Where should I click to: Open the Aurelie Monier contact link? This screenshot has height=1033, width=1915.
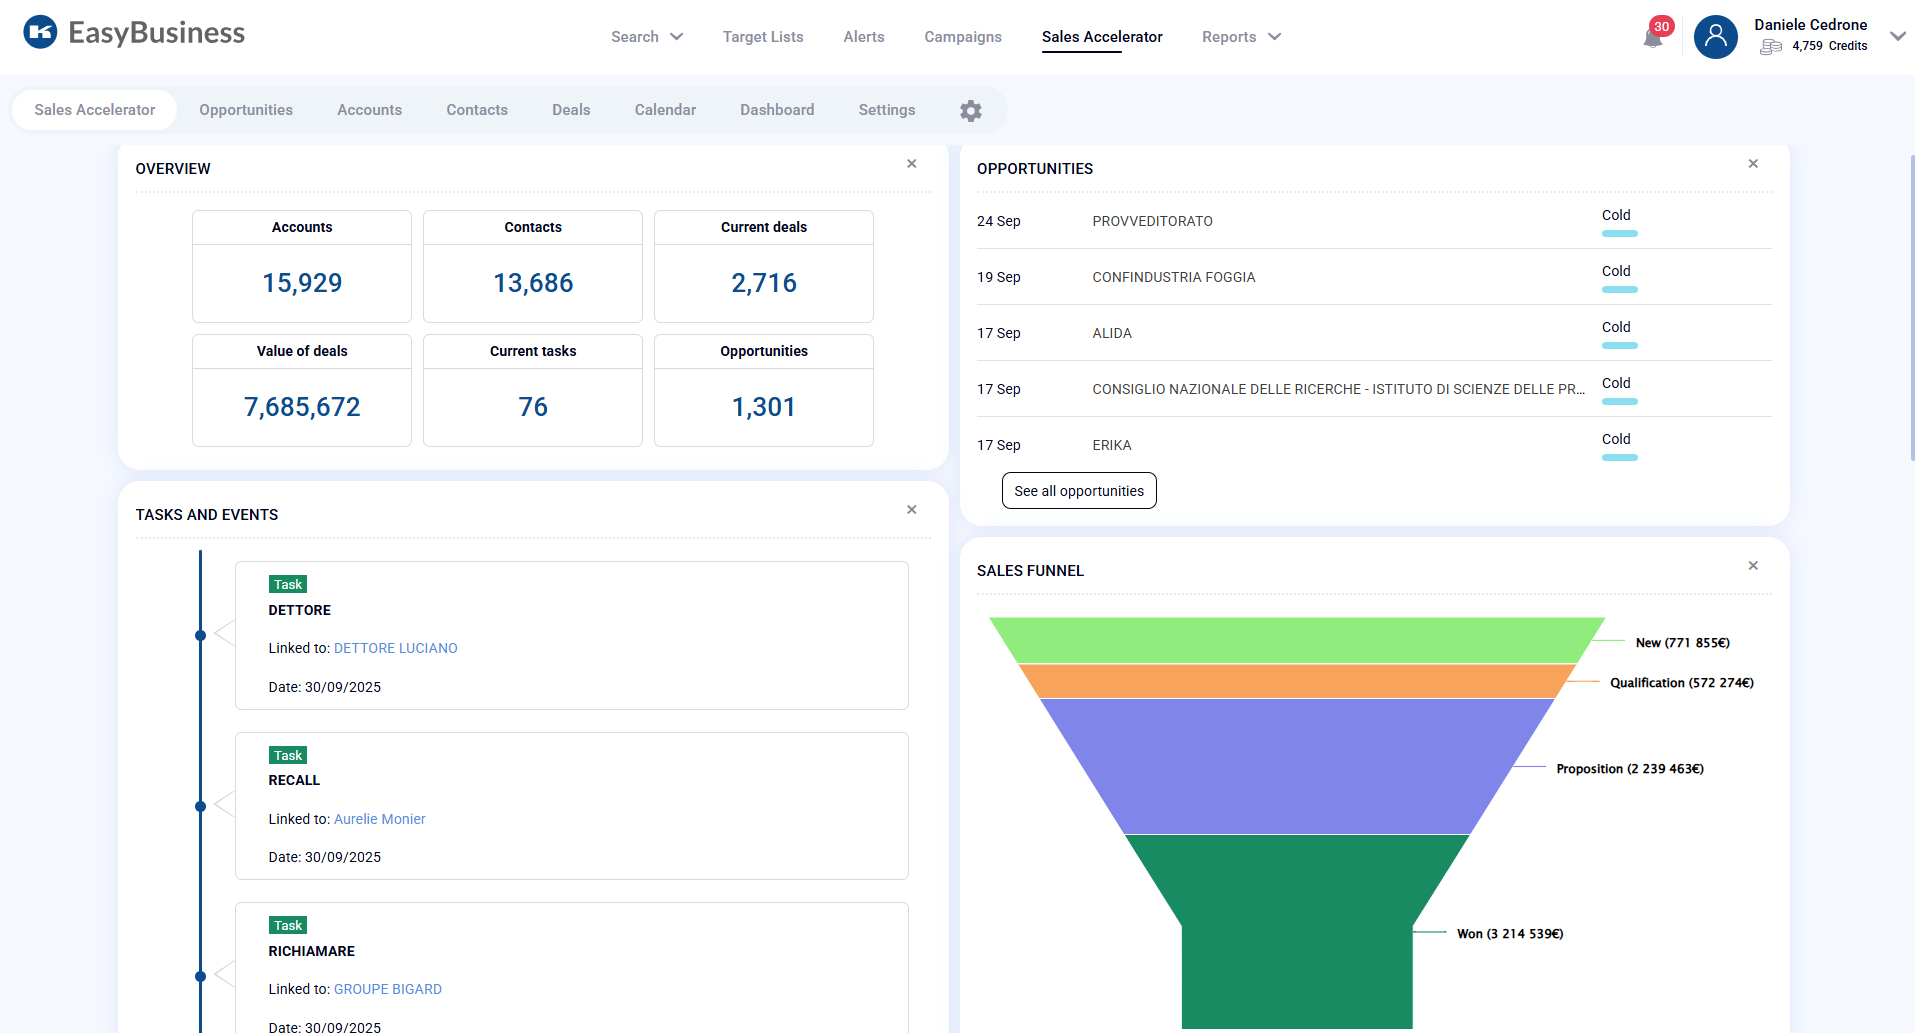pyautogui.click(x=379, y=819)
